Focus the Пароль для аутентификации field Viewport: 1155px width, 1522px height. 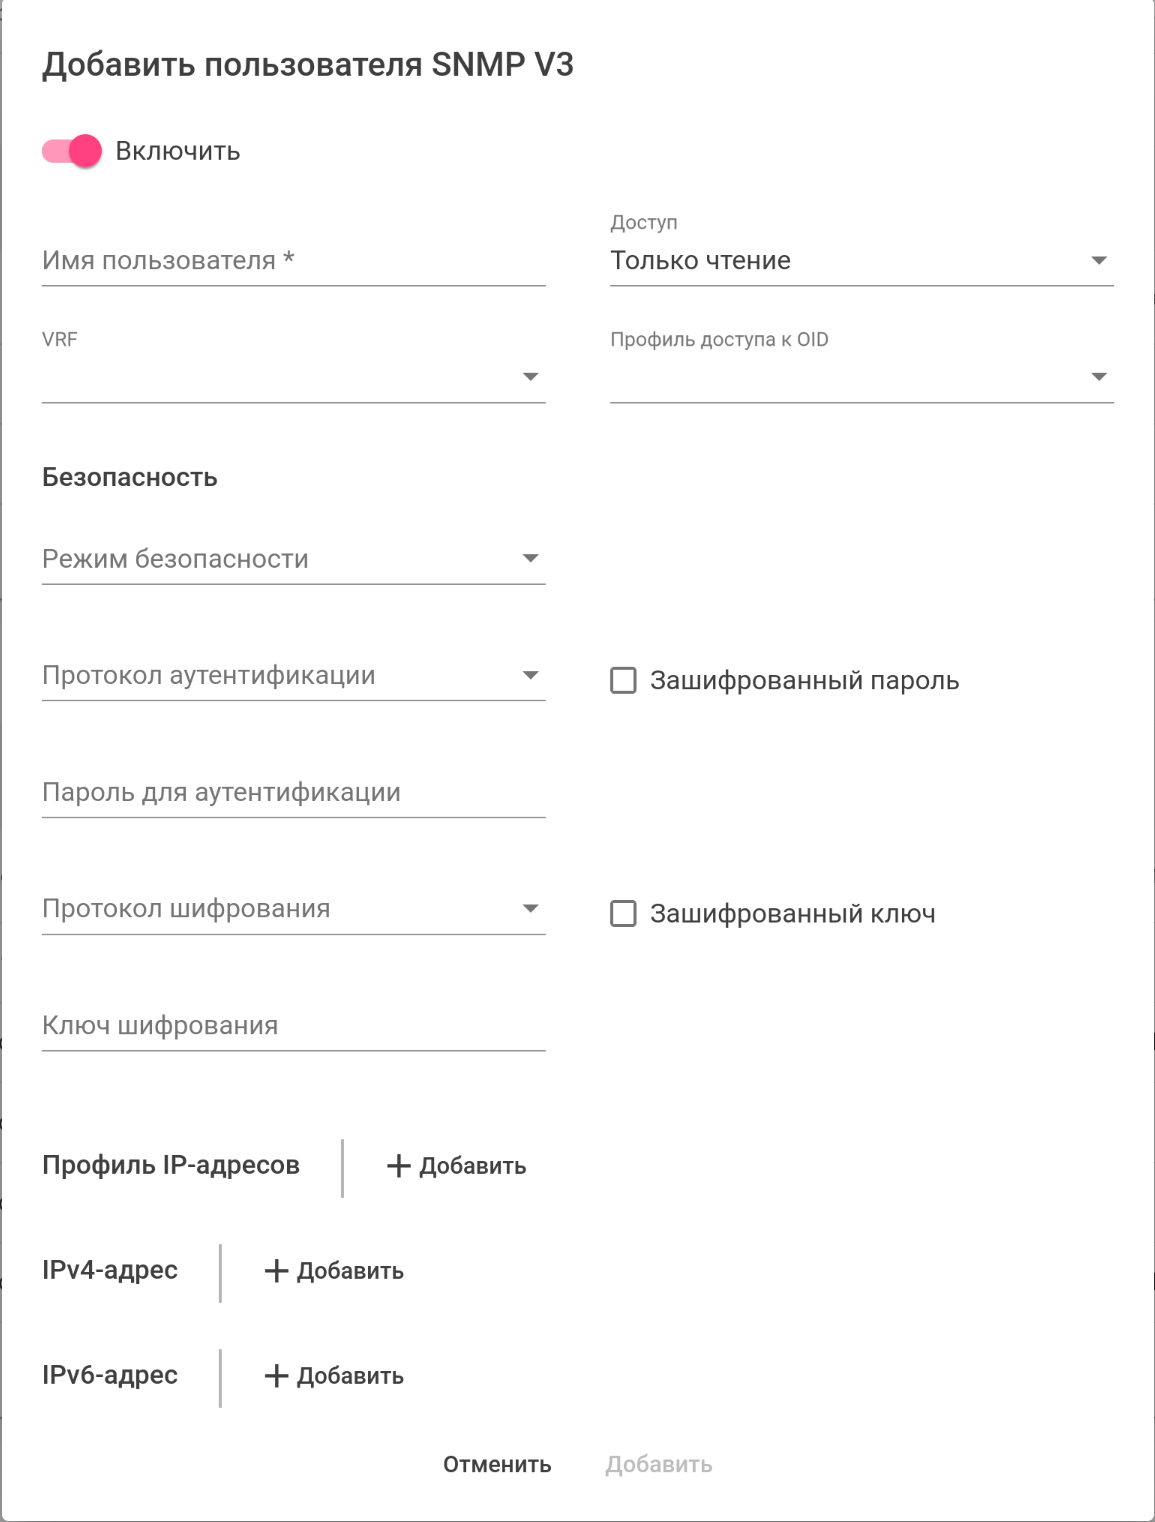point(293,793)
